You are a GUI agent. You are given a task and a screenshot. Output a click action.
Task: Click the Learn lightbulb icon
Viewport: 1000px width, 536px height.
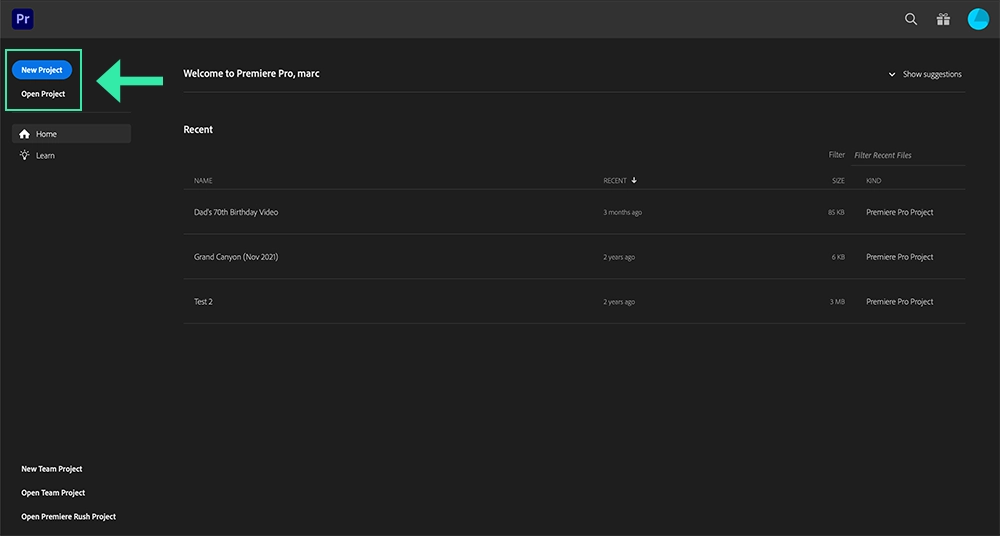point(24,155)
